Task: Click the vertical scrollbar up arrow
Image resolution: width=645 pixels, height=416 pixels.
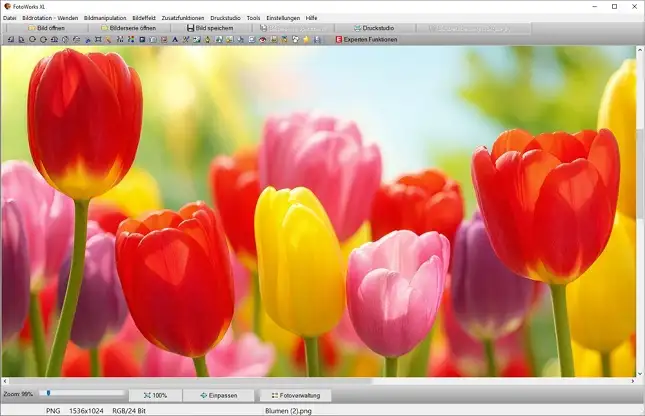Action: pos(640,50)
